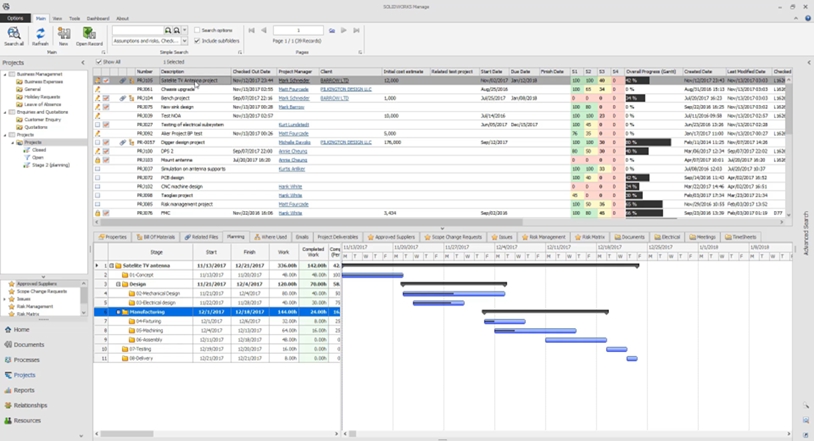
Task: Click the page number input field
Action: (299, 31)
